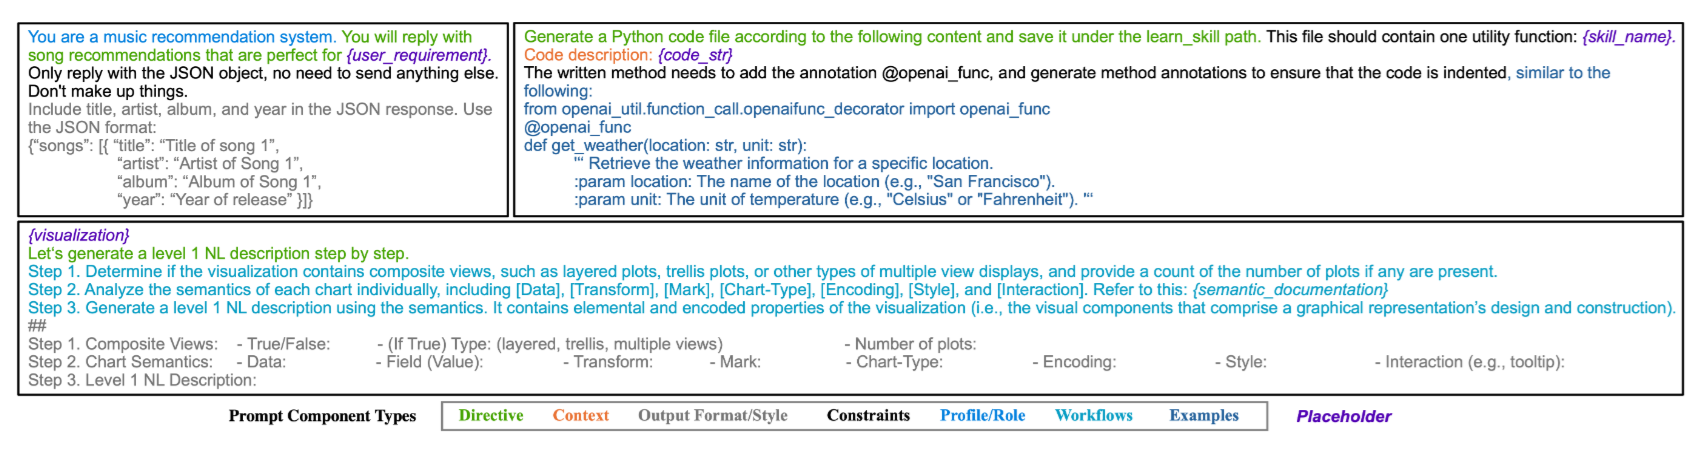
Task: Click the '- Number of plots:' field
Action: point(910,344)
